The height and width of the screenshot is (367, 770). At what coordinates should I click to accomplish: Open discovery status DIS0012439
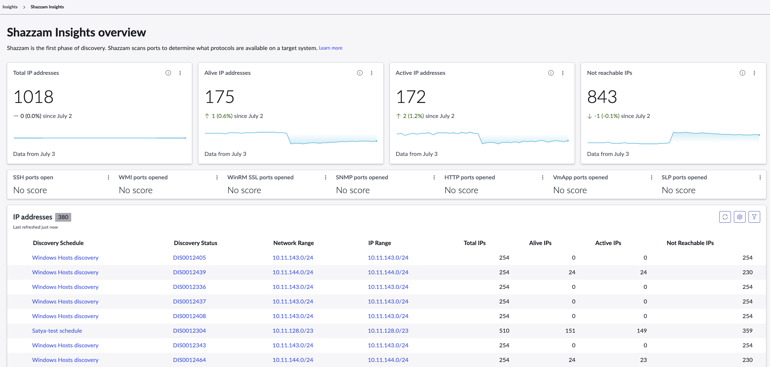tap(190, 272)
